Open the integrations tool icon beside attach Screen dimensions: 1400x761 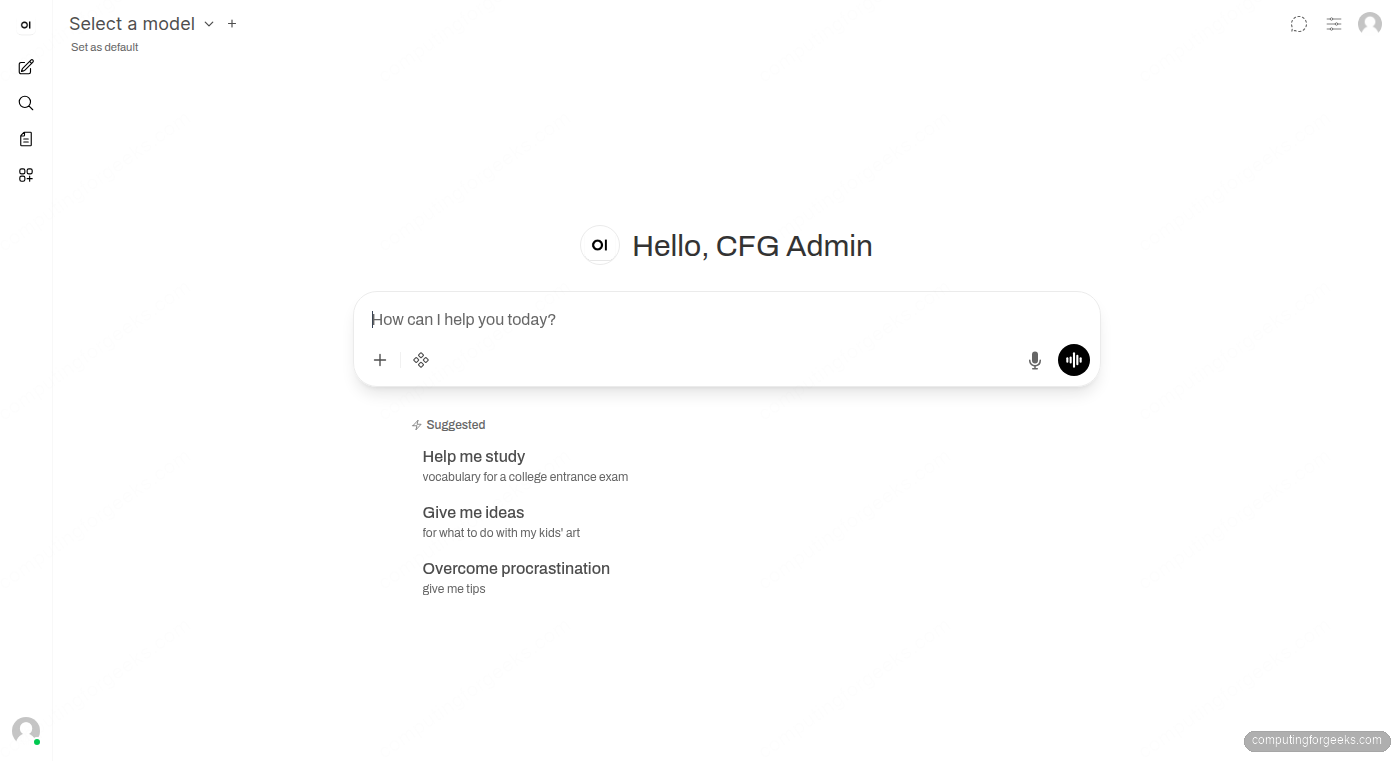tap(421, 359)
